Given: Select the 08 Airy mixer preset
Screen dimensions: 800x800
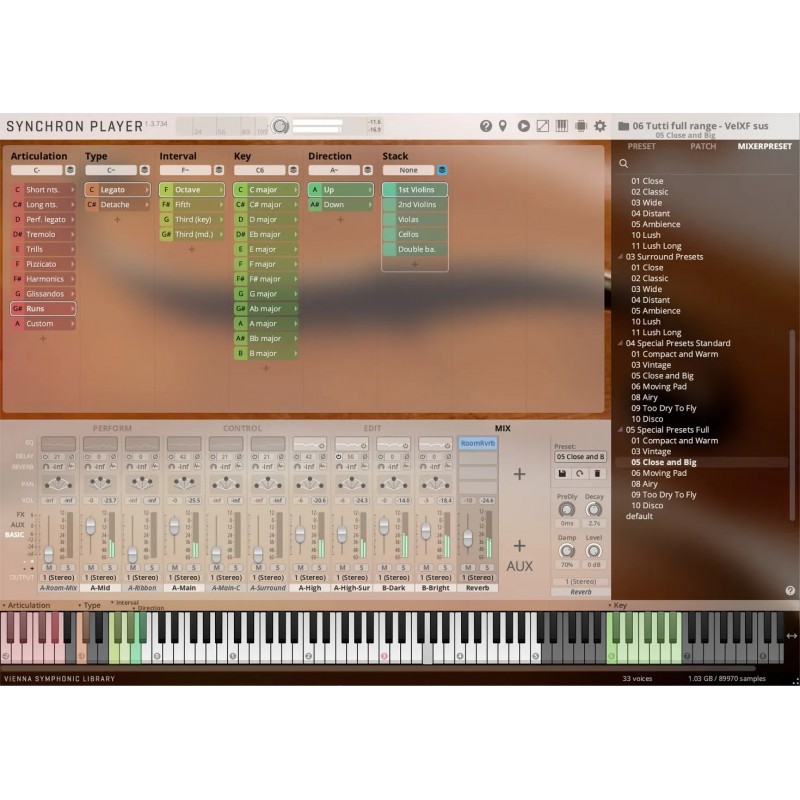Looking at the screenshot, I should [643, 484].
